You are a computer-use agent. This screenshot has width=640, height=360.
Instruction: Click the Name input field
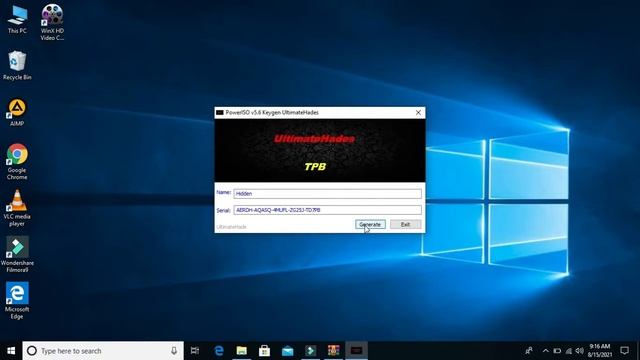click(x=327, y=193)
